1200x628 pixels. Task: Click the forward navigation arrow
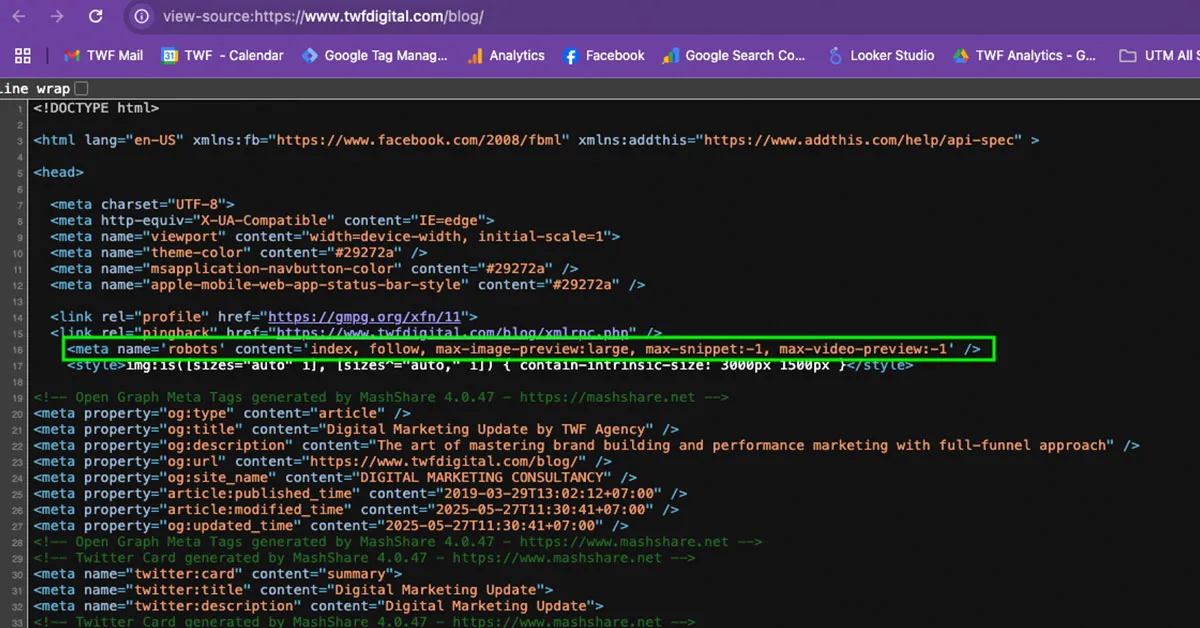[x=57, y=16]
